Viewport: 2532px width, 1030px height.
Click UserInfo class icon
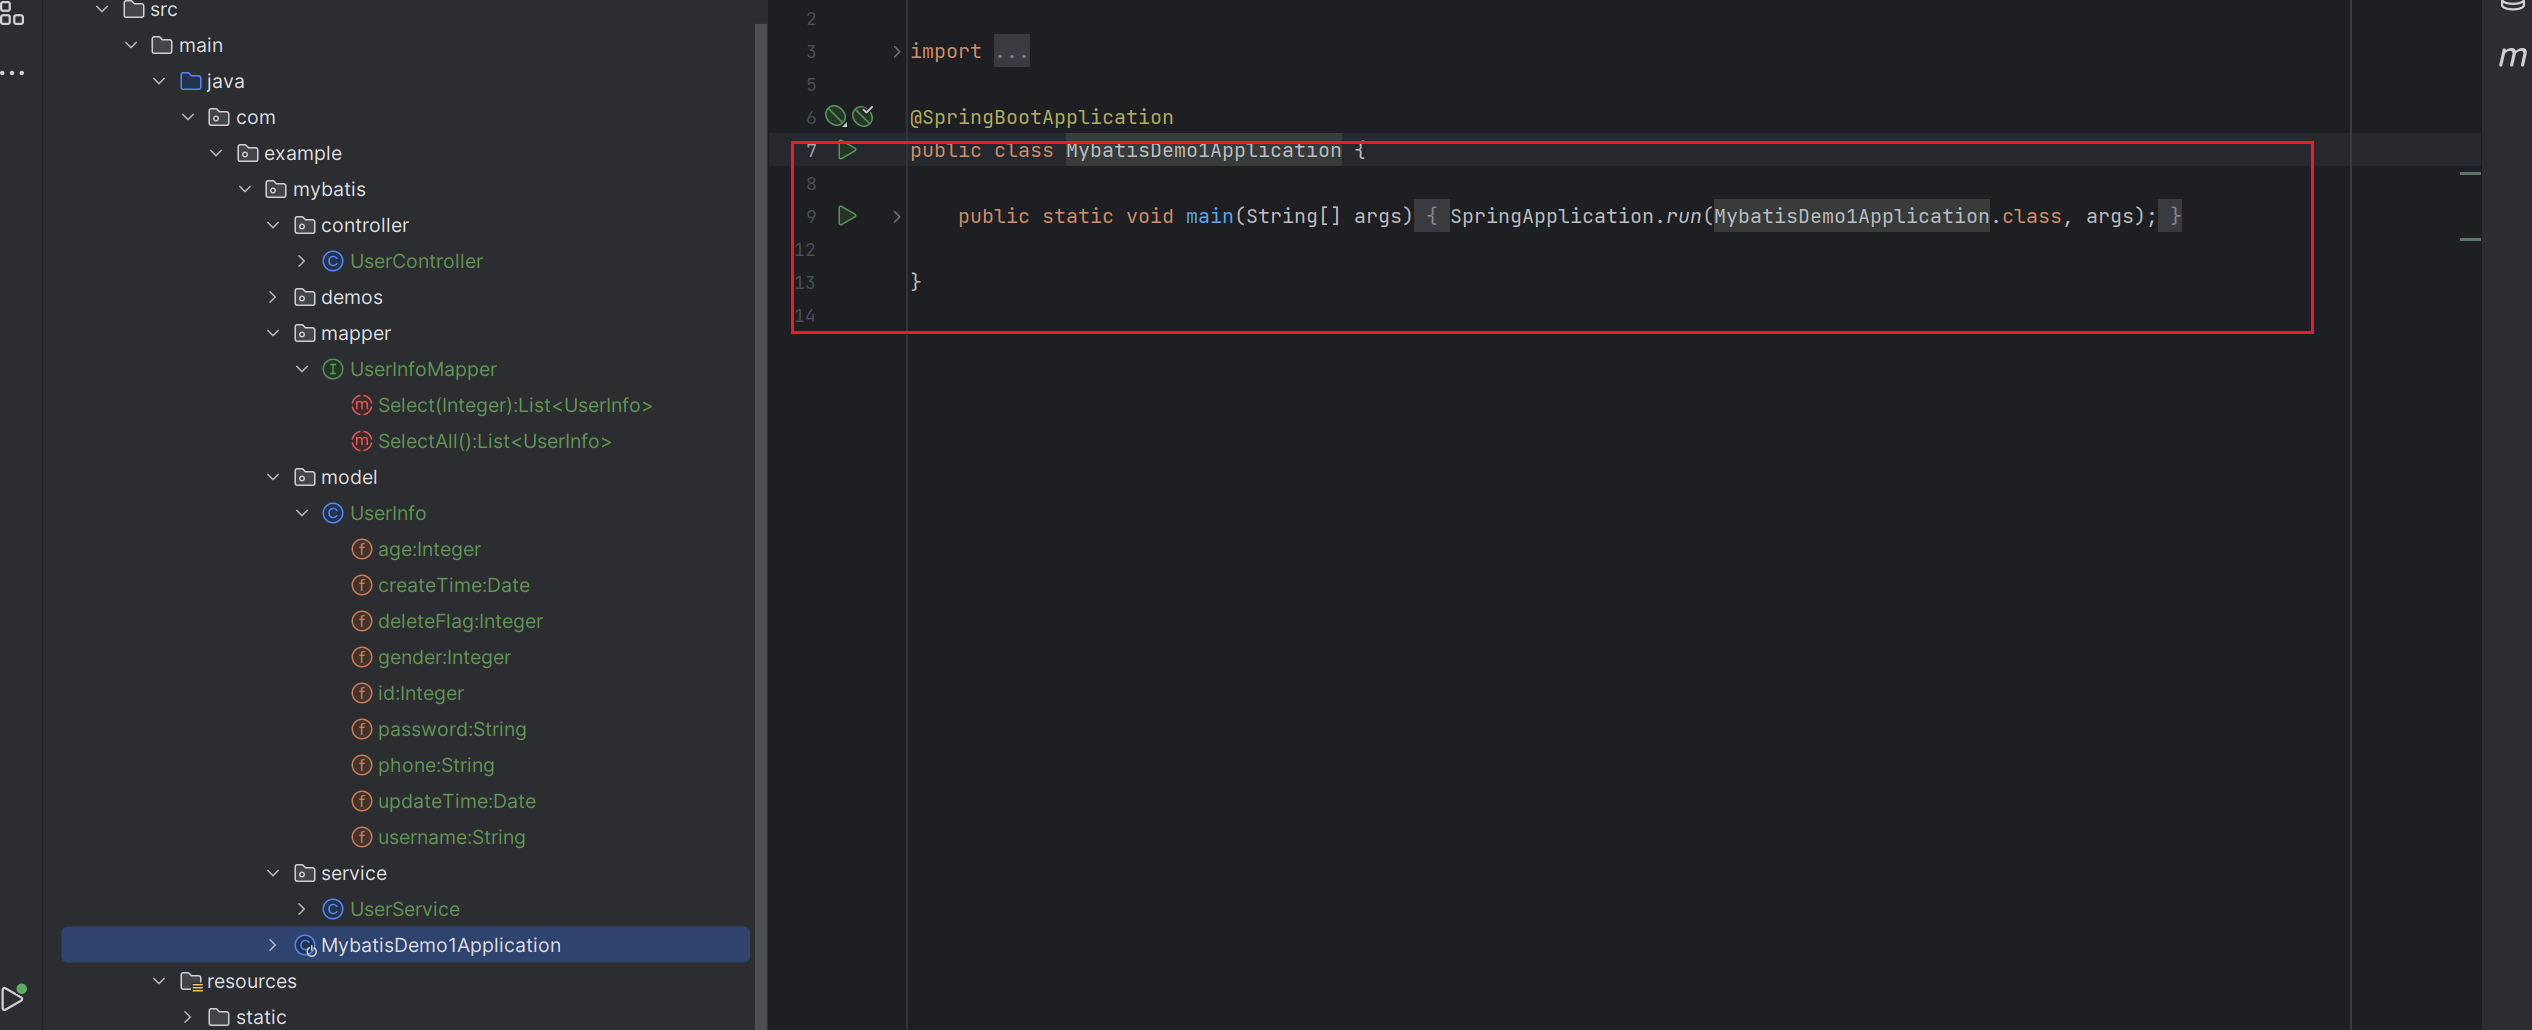pos(333,513)
